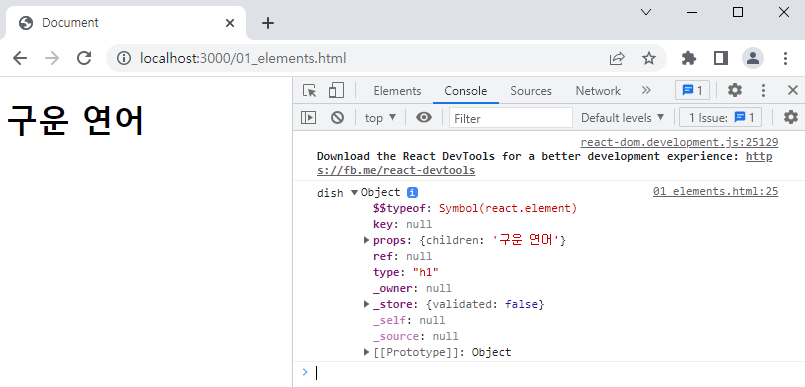Switch to the Network panel

(598, 91)
